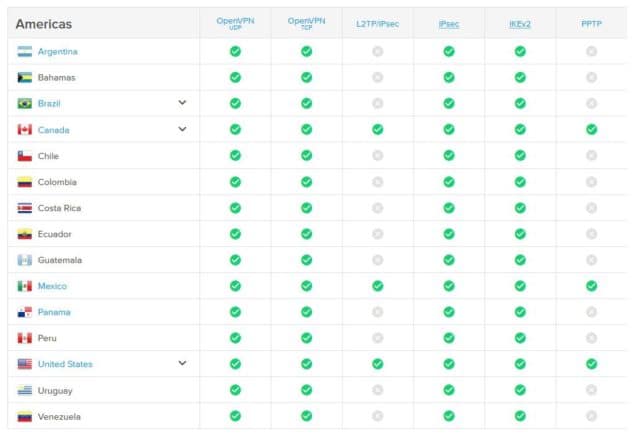The width and height of the screenshot is (640, 437).
Task: Click the Bahamas flag icon
Action: pos(24,78)
